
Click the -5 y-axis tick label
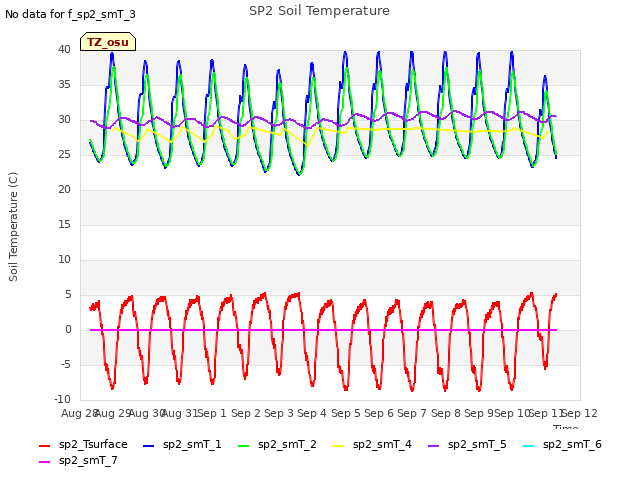66,364
